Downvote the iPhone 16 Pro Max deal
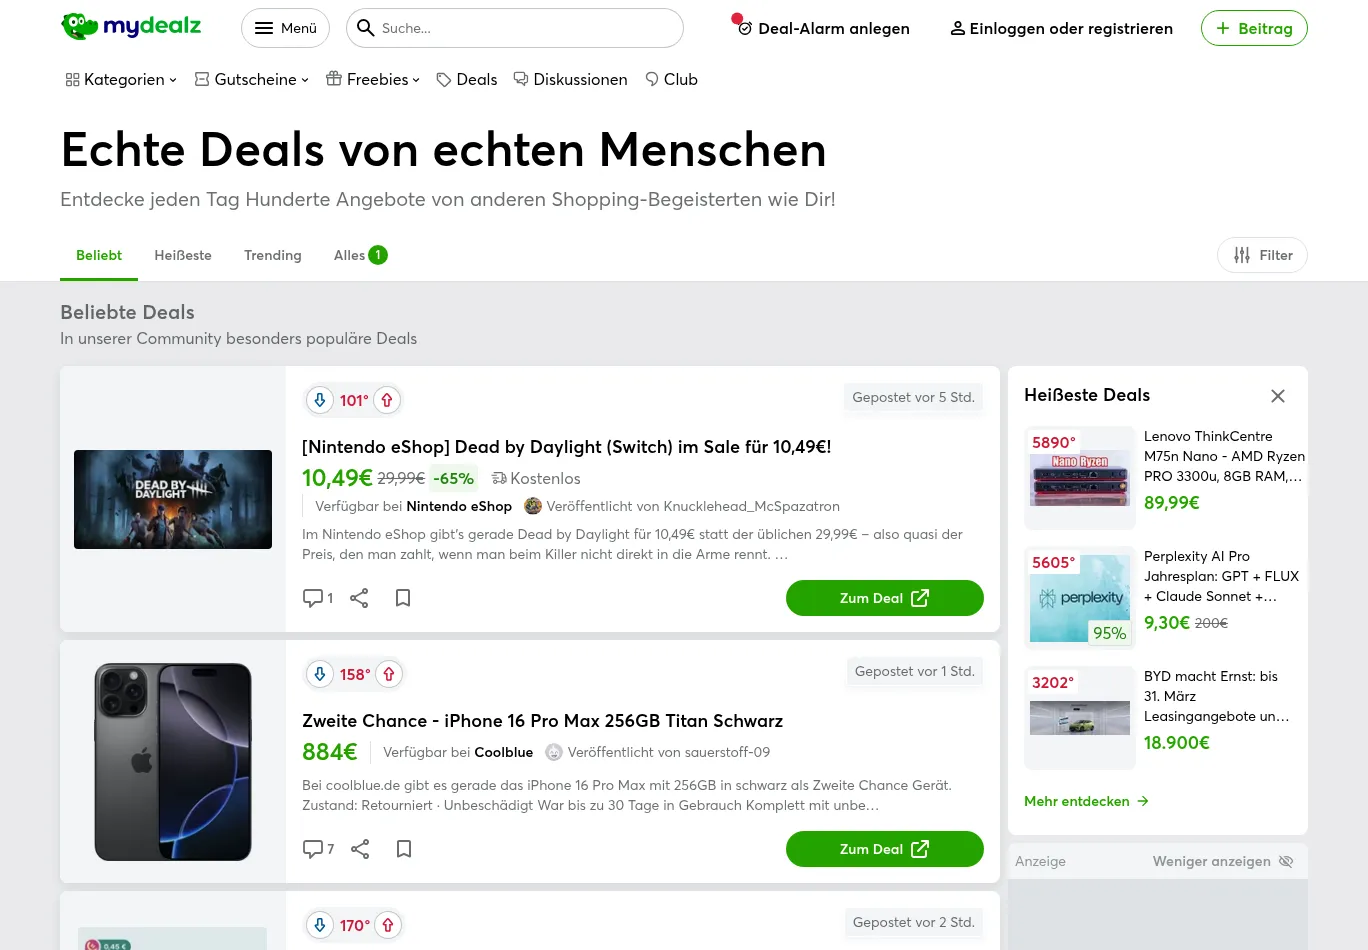1368x950 pixels. tap(320, 674)
